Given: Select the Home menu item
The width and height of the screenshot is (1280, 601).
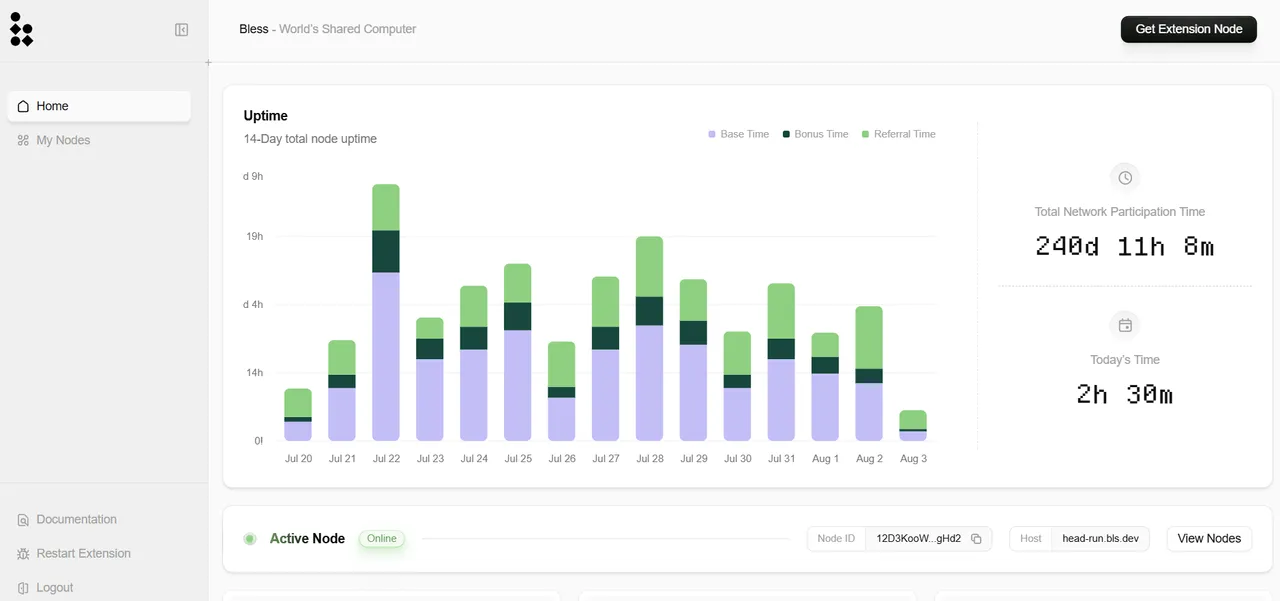Looking at the screenshot, I should click(99, 106).
